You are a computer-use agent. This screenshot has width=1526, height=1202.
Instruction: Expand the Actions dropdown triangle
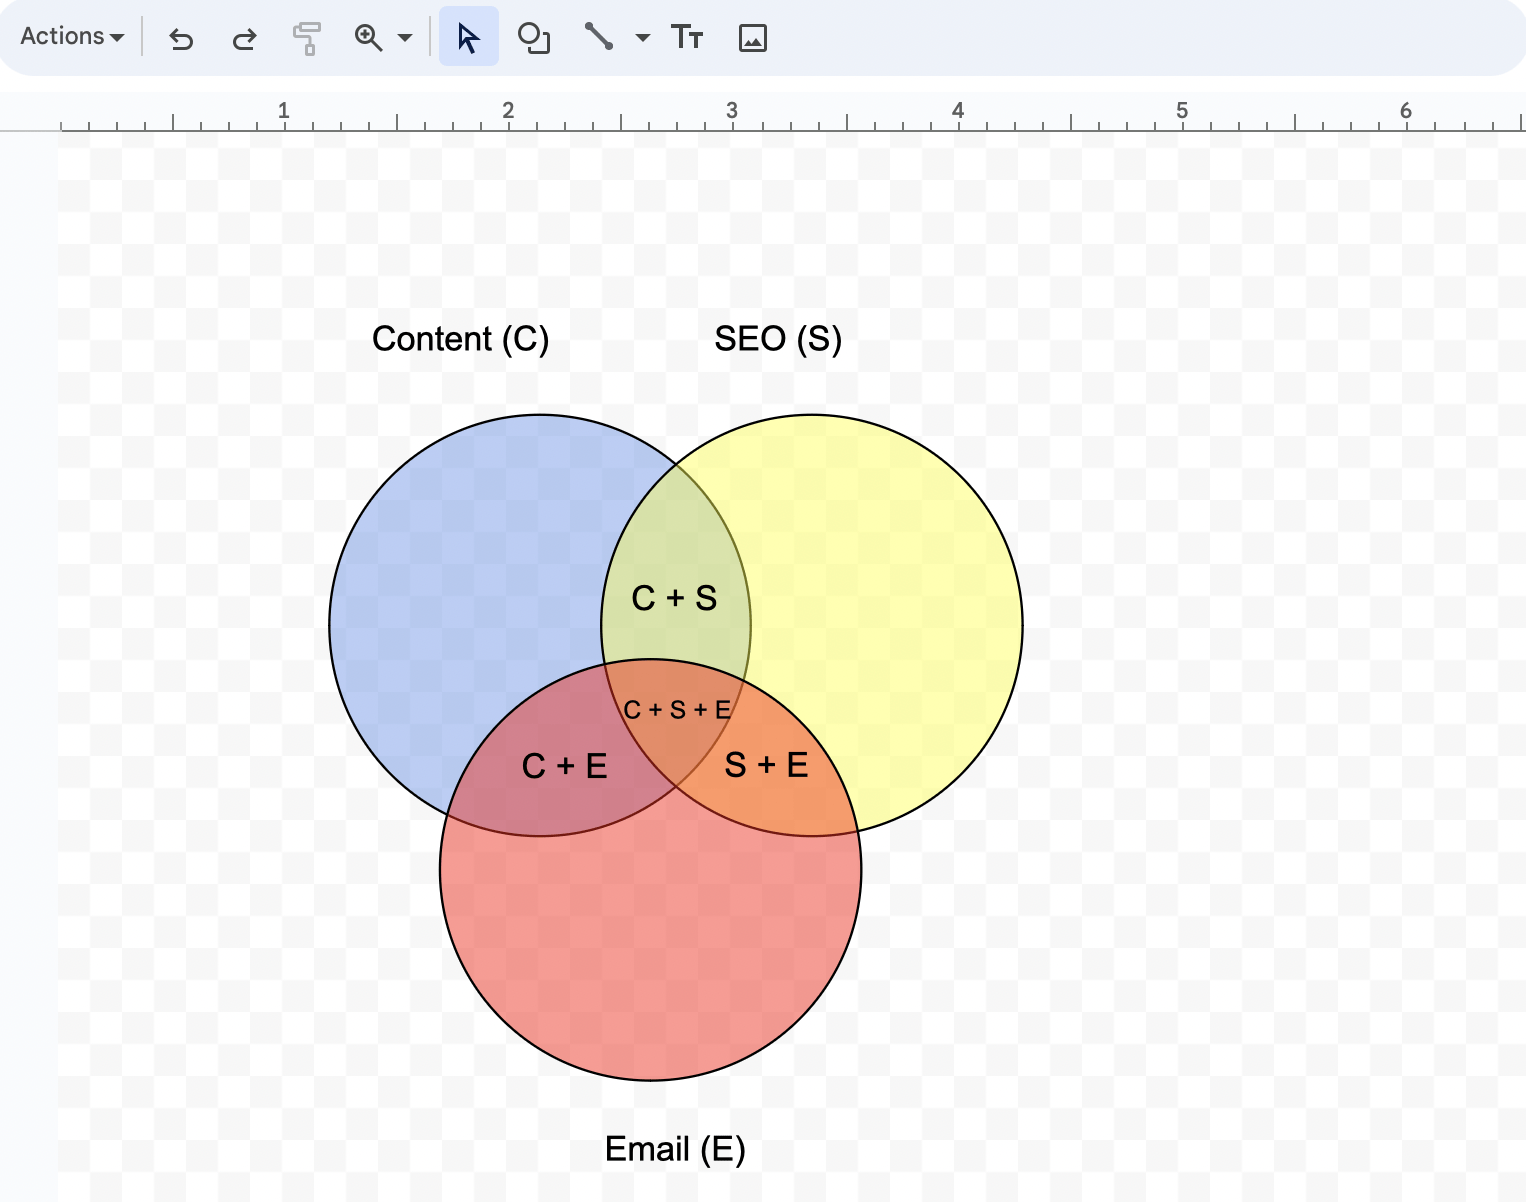tap(119, 37)
